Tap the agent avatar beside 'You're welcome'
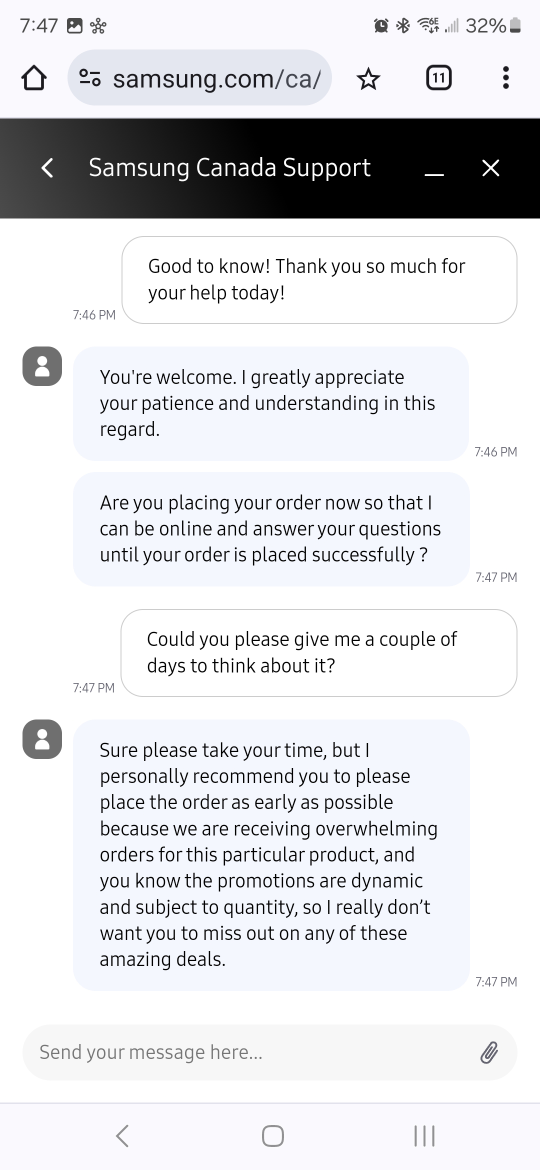540x1170 pixels. click(x=42, y=366)
